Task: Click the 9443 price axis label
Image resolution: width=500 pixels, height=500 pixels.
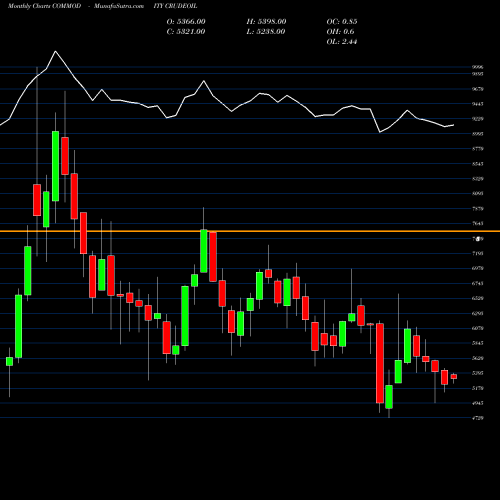Action: [x=478, y=104]
